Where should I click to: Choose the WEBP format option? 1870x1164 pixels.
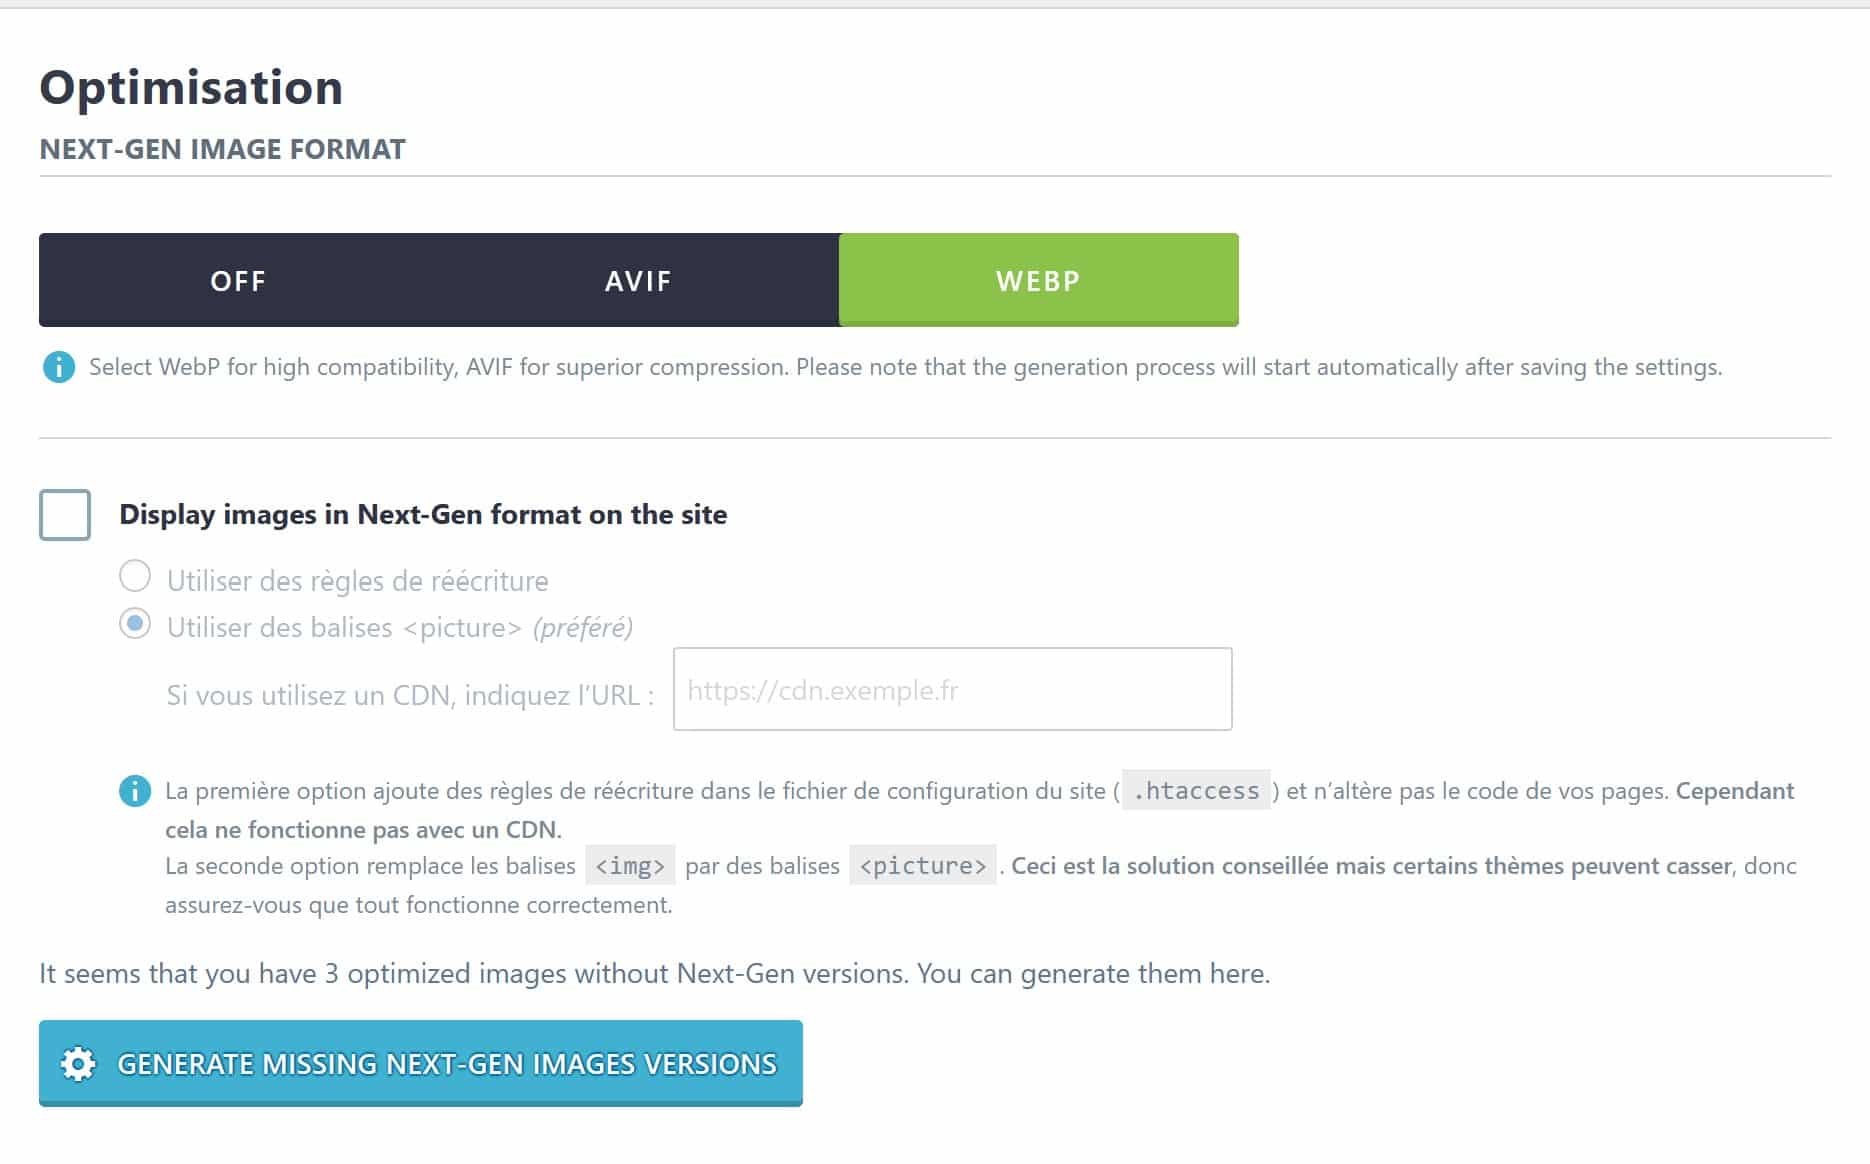[x=1038, y=280]
